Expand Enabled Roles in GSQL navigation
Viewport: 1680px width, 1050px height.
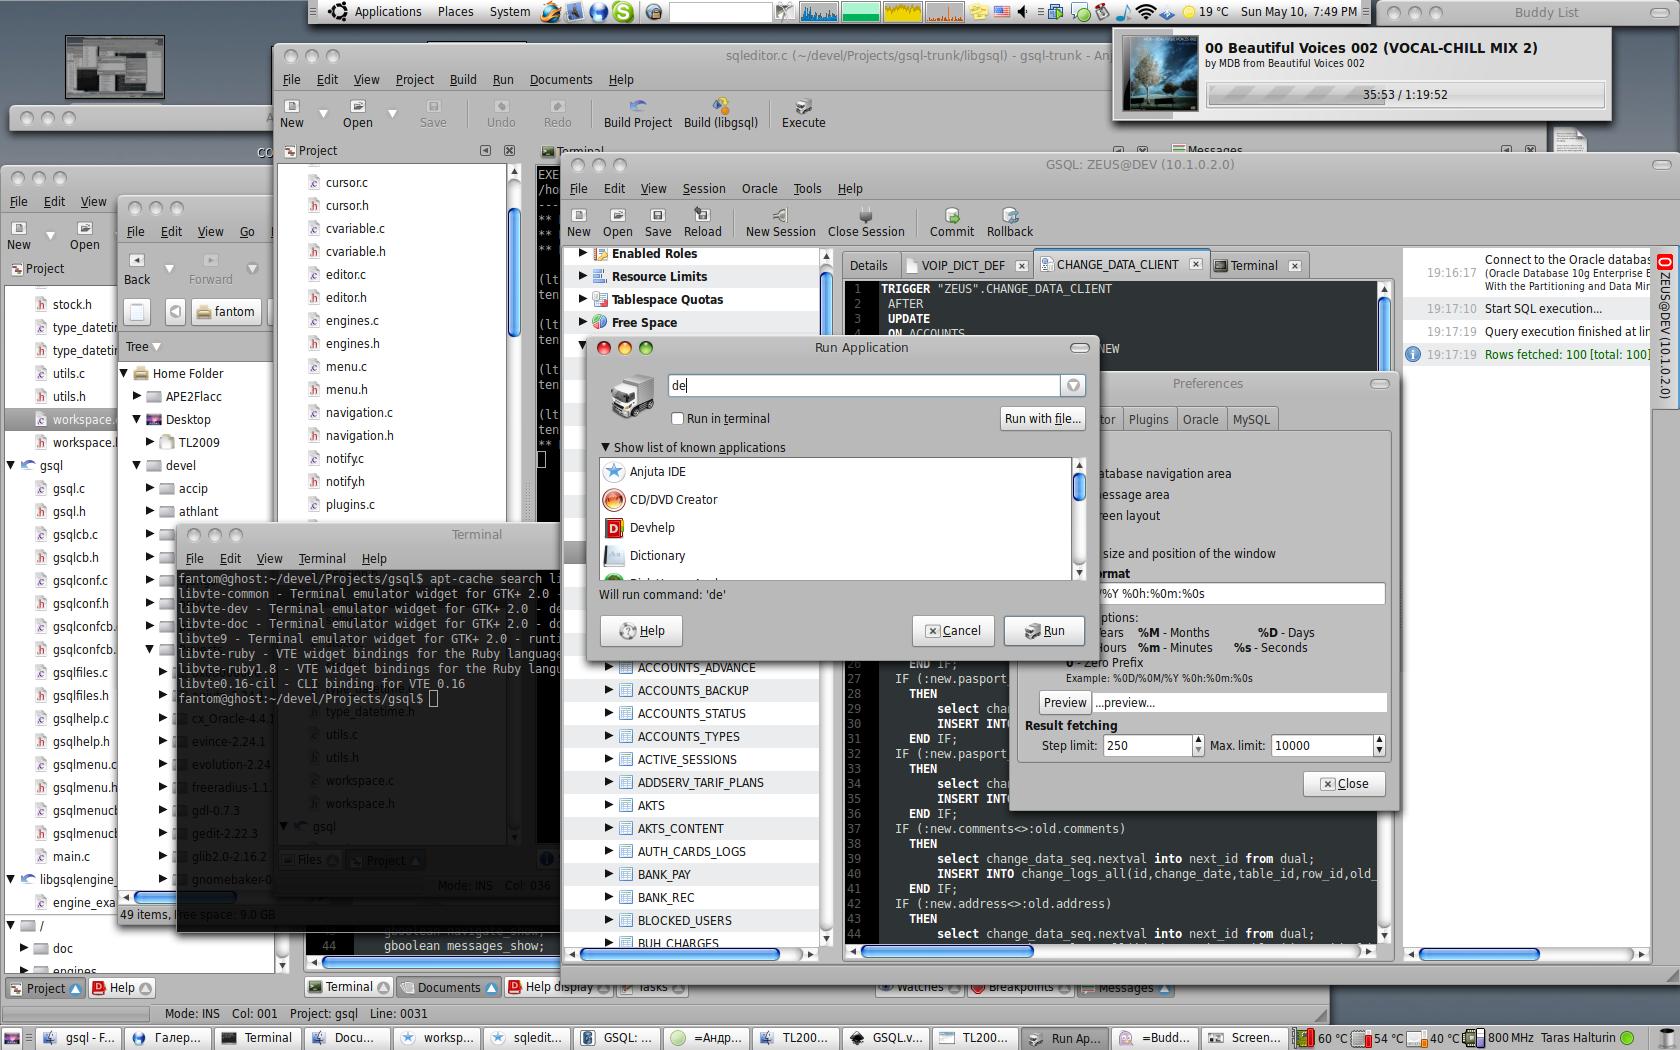(x=583, y=254)
